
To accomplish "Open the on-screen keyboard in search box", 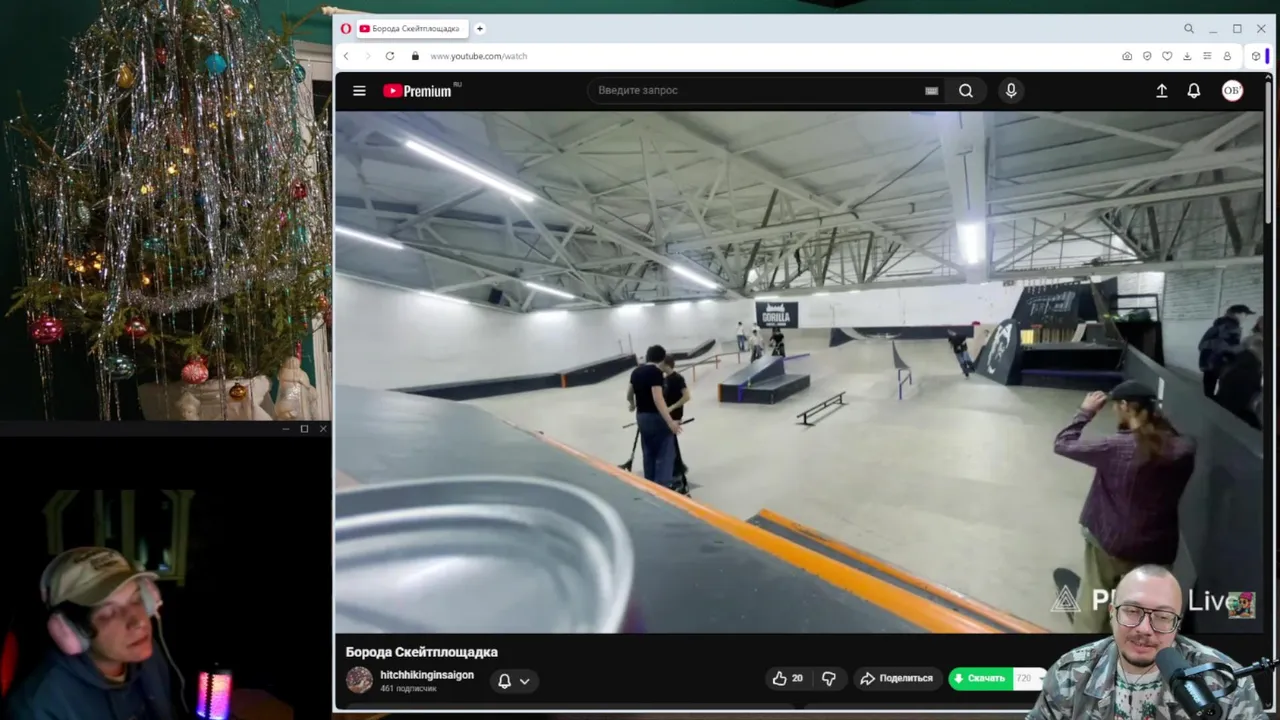I will pos(931,90).
